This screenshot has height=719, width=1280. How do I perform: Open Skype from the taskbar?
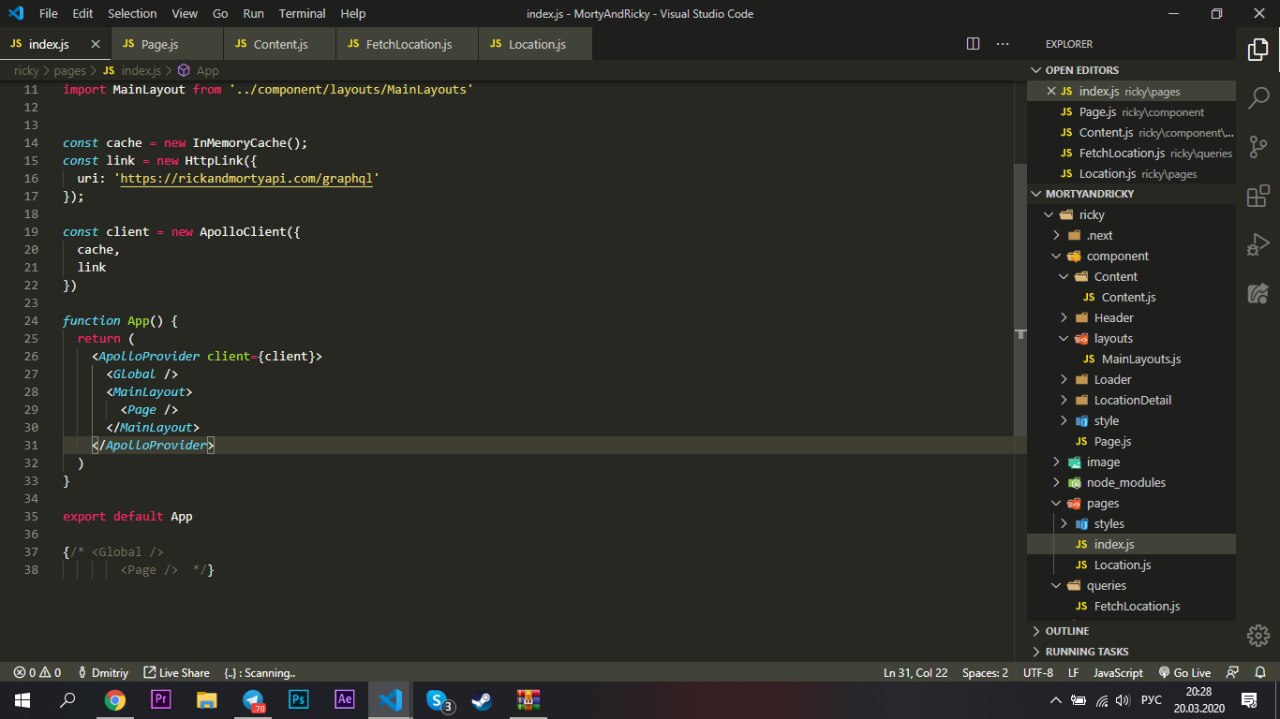click(x=438, y=700)
